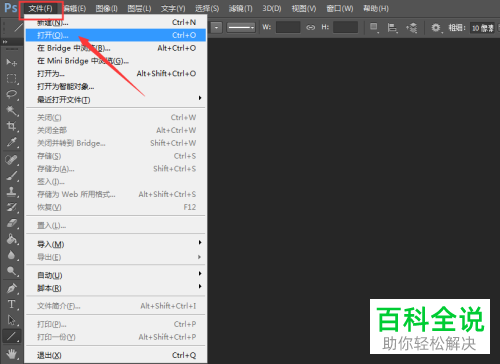Expand the toolbox double-arrow toggle
The height and width of the screenshot is (364, 500).
pyautogui.click(x=5, y=42)
